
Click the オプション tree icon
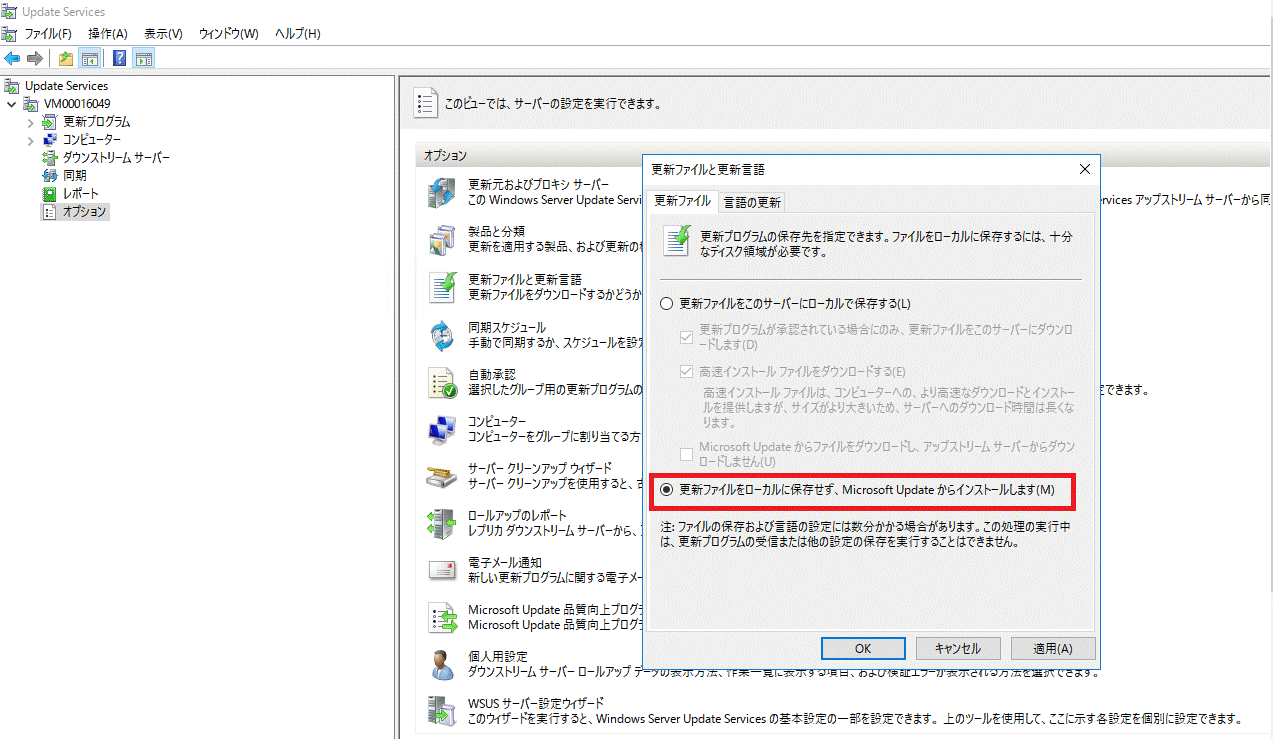50,212
